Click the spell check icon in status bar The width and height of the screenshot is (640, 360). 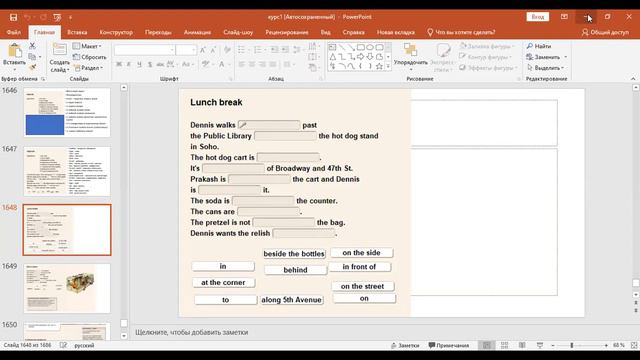pos(63,345)
